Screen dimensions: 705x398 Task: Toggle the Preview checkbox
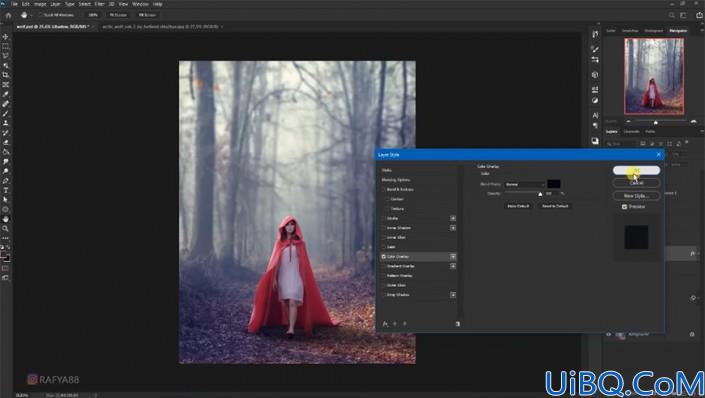(625, 206)
